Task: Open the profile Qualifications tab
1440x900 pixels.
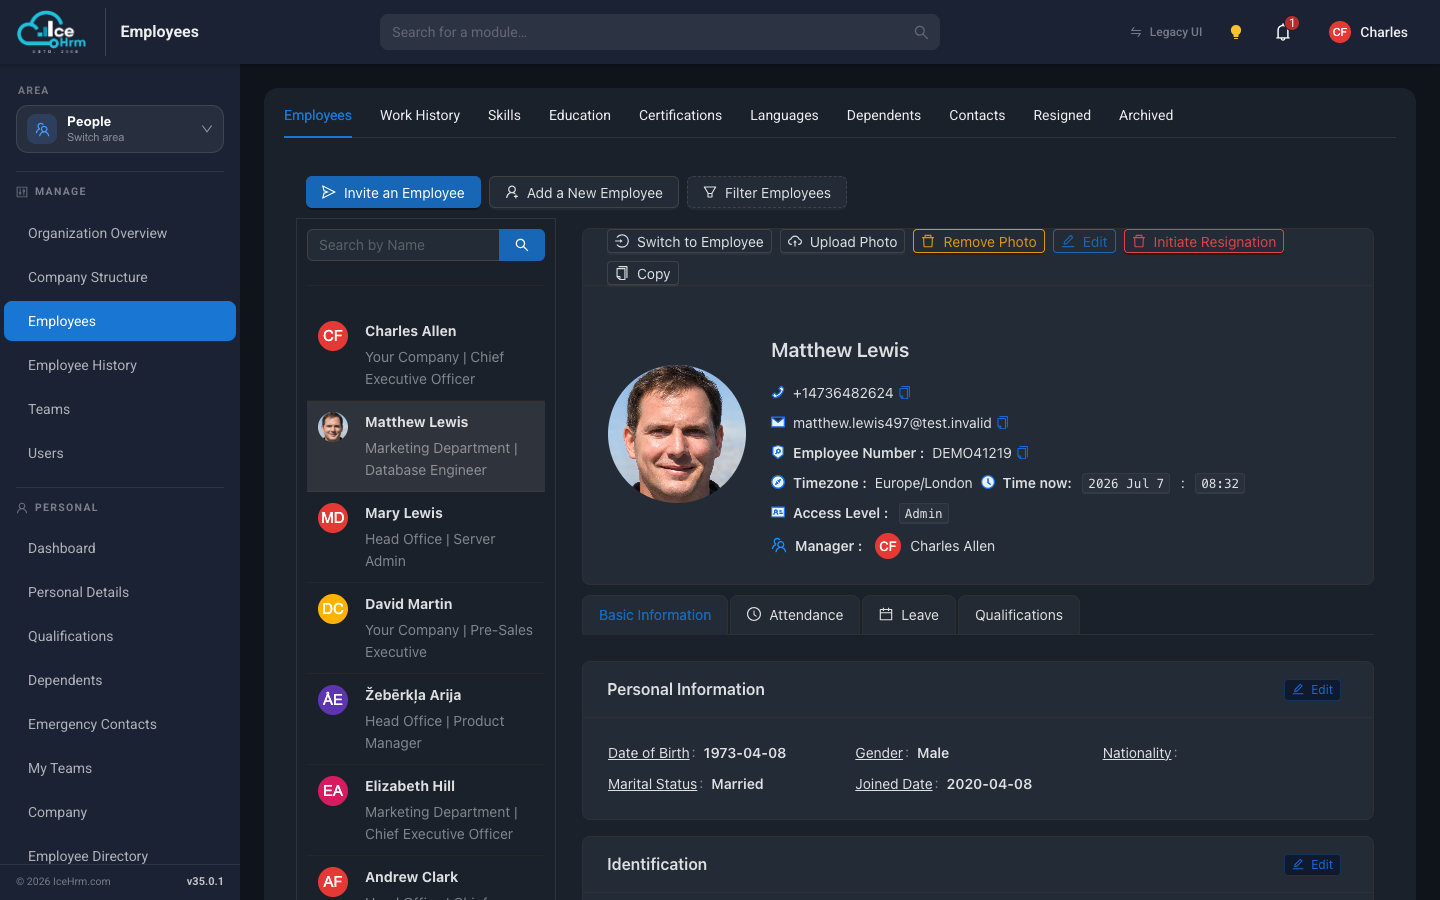Action: point(1018,615)
